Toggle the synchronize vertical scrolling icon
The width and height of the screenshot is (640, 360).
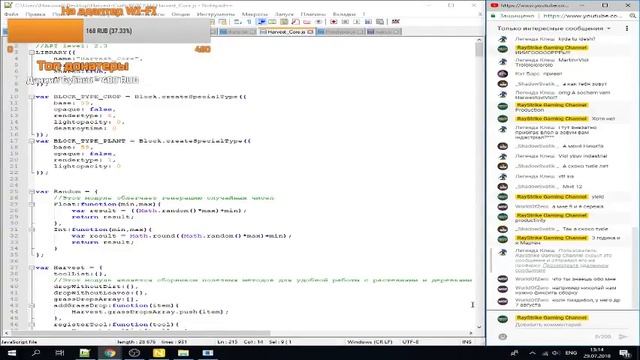[212, 22]
